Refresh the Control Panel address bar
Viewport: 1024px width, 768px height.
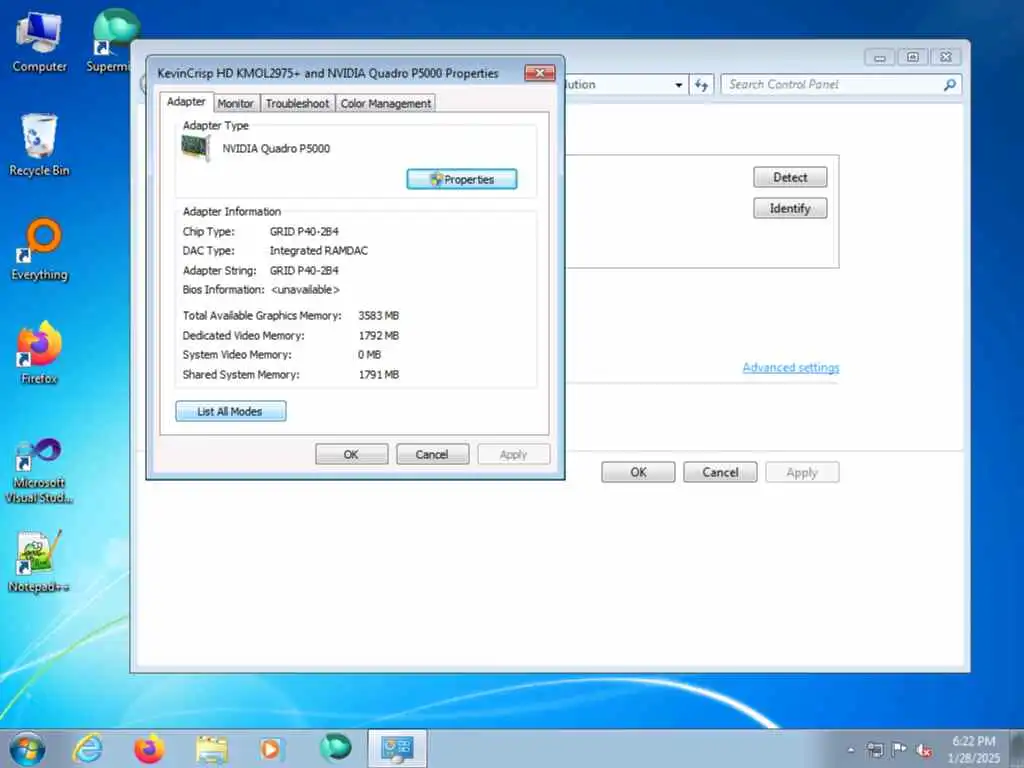click(701, 85)
